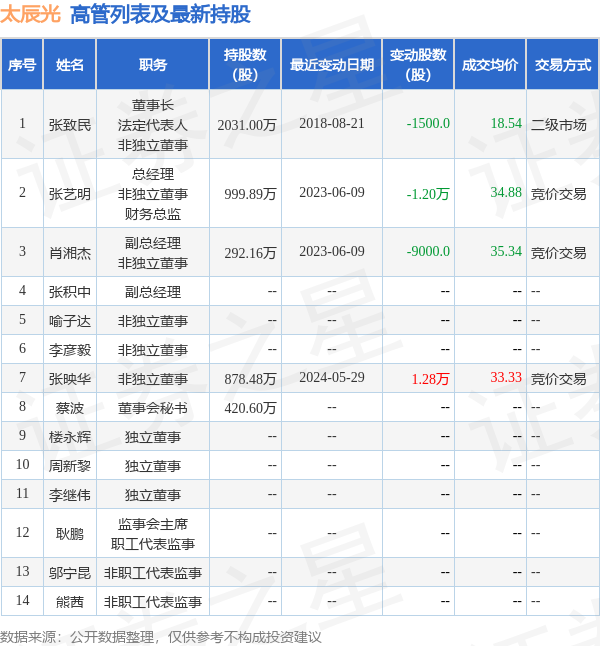Screen dimensions: 600x646
Task: Click 张积中's position 副总经理
Action: (152, 292)
